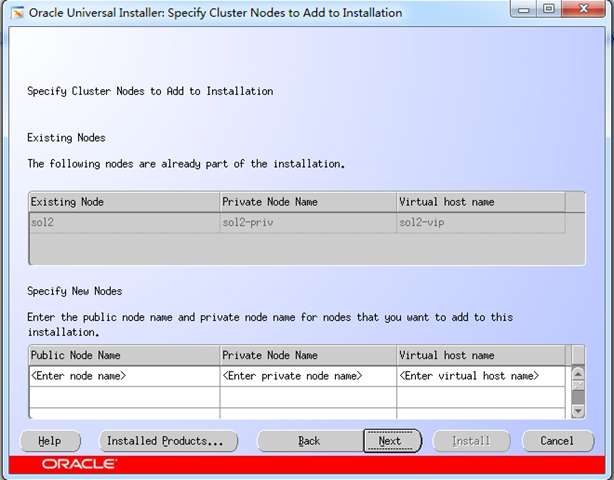
Task: Click second empty row under new Virtual host name
Action: pyautogui.click(x=481, y=397)
